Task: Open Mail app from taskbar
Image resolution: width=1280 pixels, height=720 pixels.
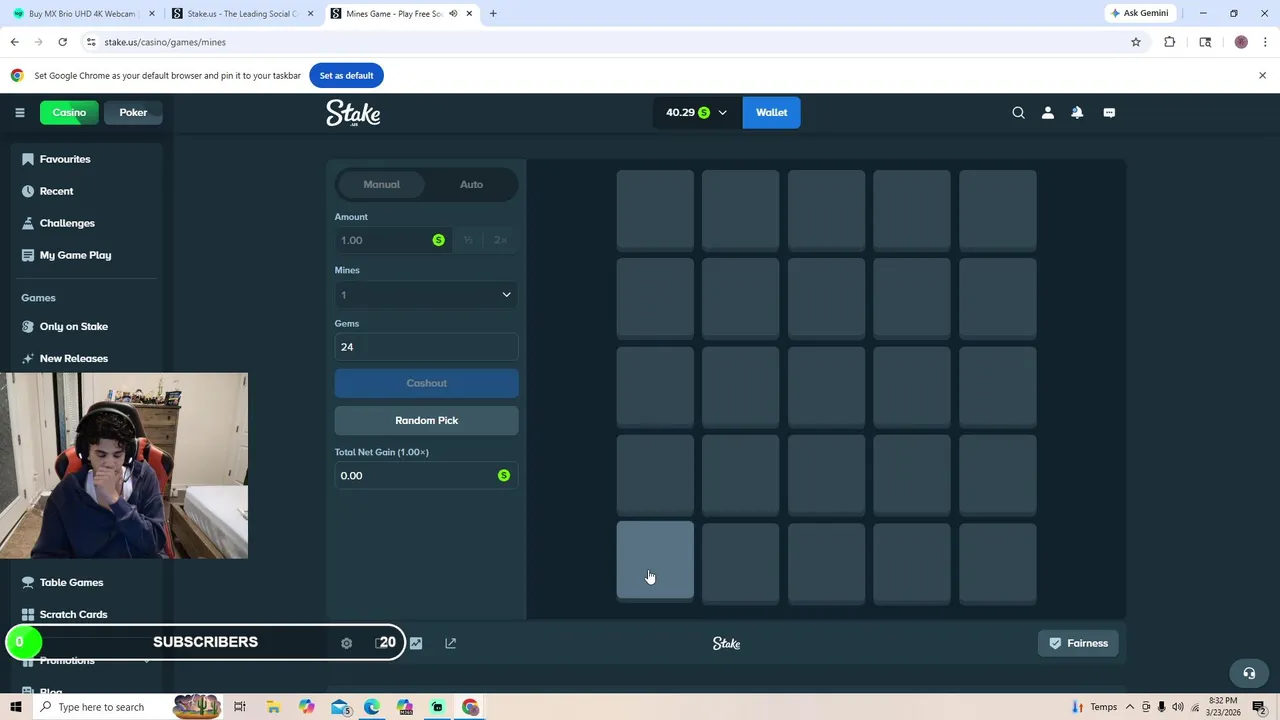Action: pyautogui.click(x=340, y=707)
